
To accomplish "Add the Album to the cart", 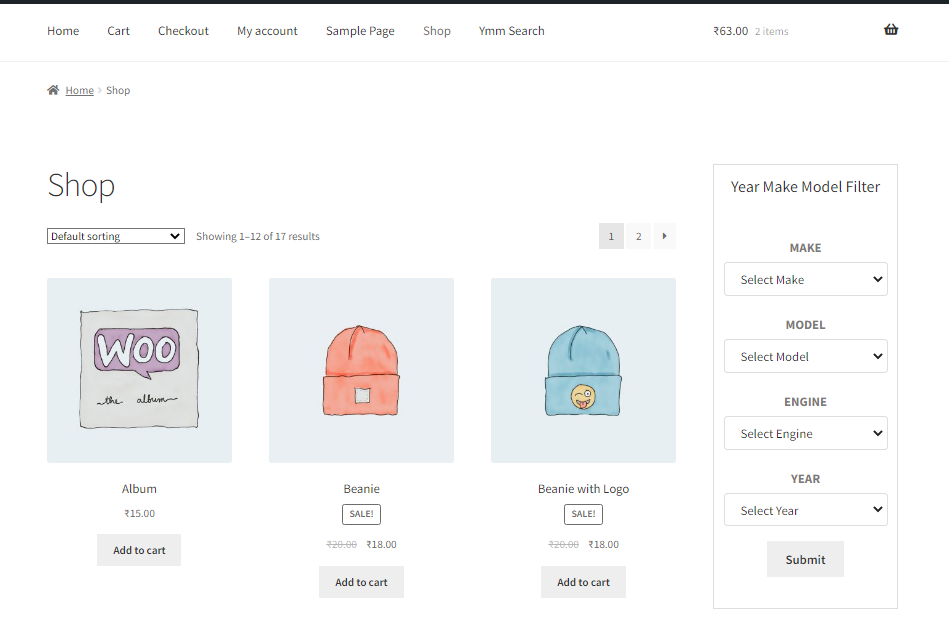I will 138,549.
